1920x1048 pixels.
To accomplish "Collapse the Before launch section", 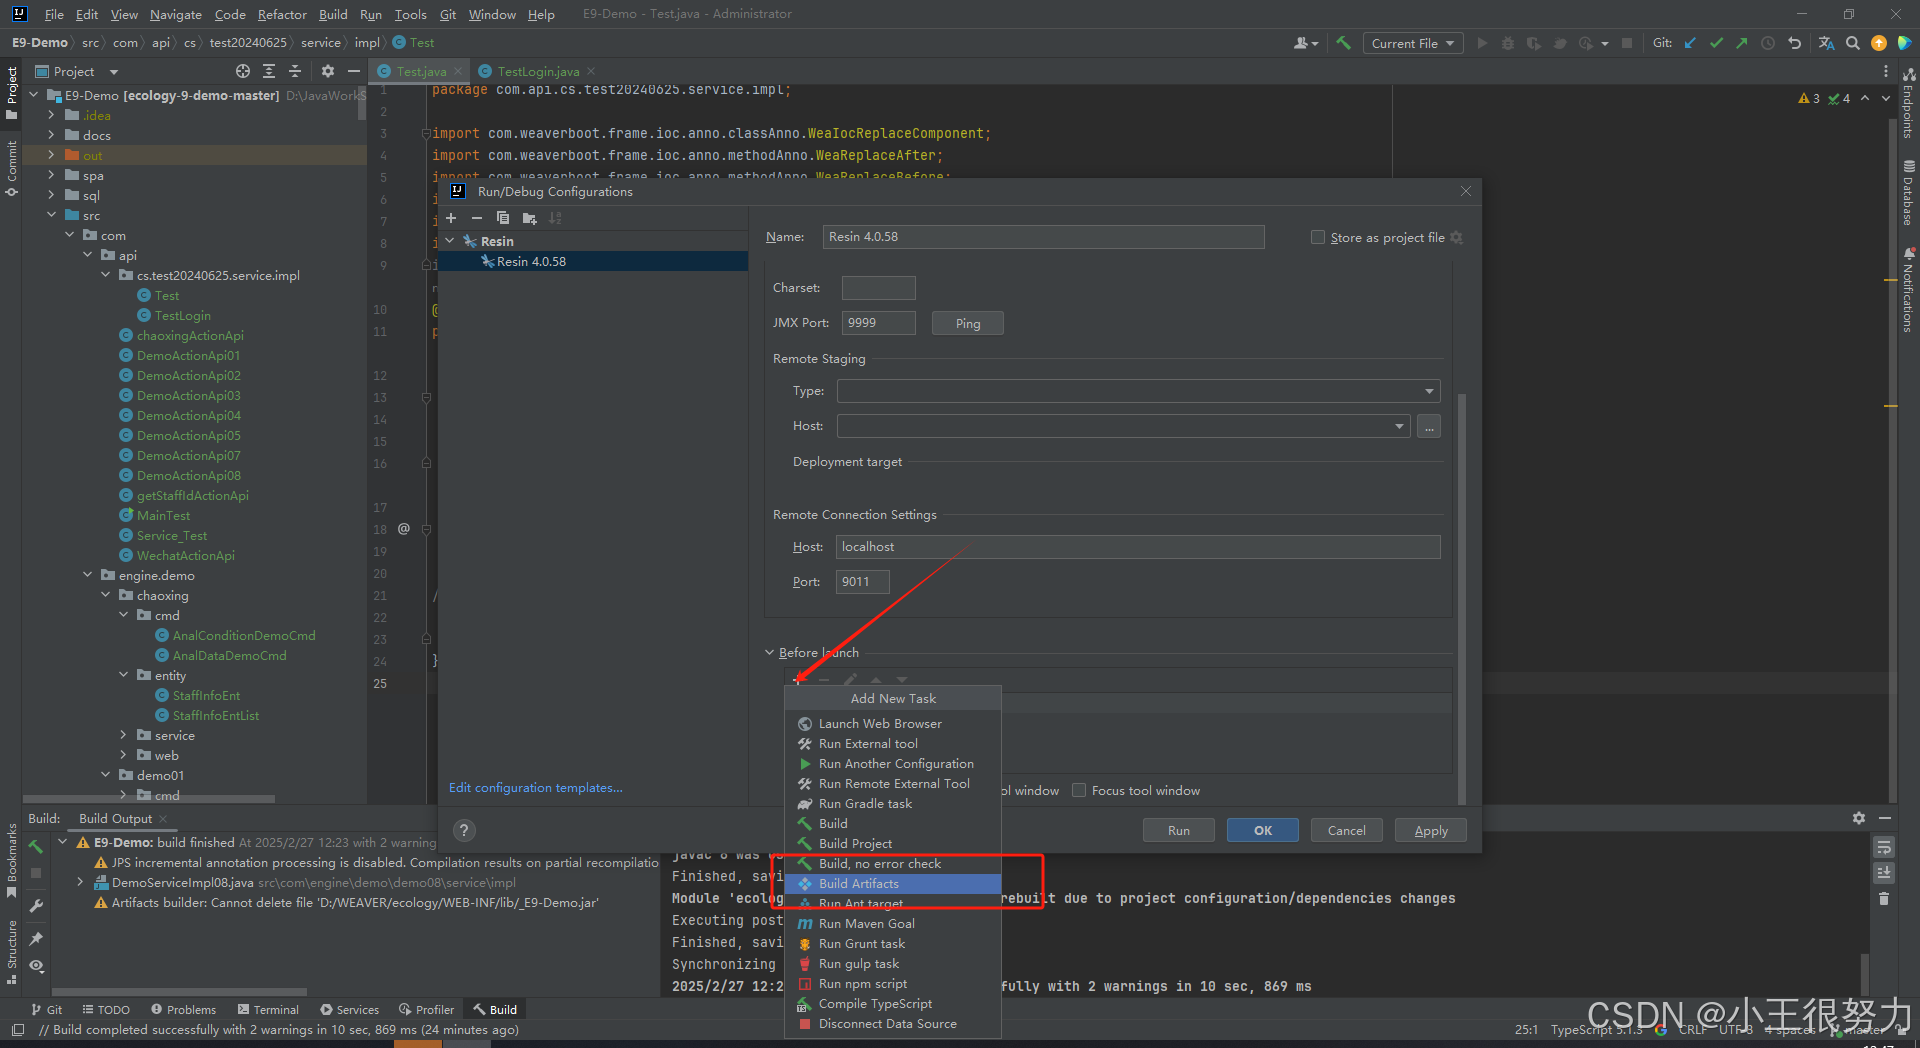I will (769, 653).
